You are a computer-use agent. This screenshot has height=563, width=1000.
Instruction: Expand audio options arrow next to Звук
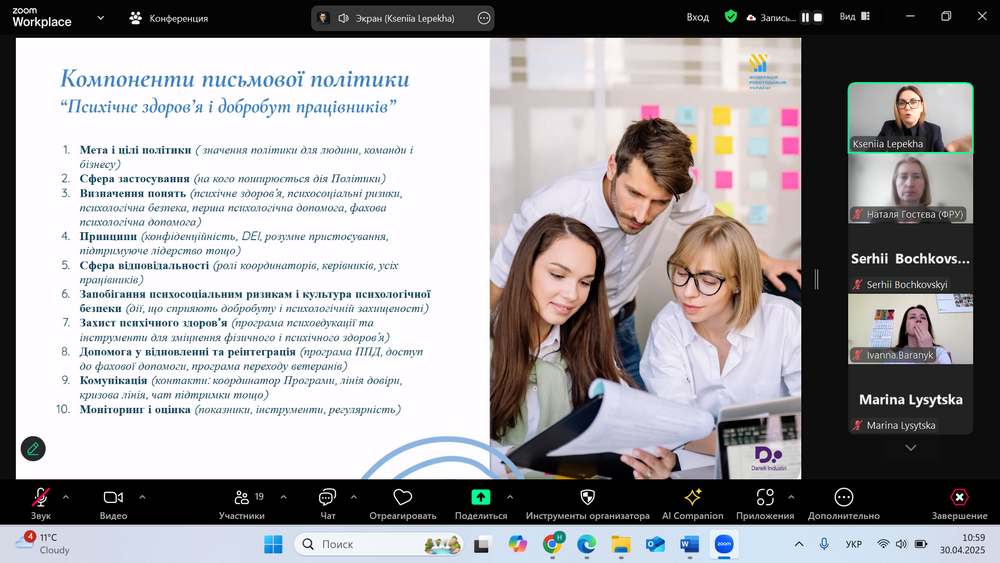pyautogui.click(x=66, y=496)
